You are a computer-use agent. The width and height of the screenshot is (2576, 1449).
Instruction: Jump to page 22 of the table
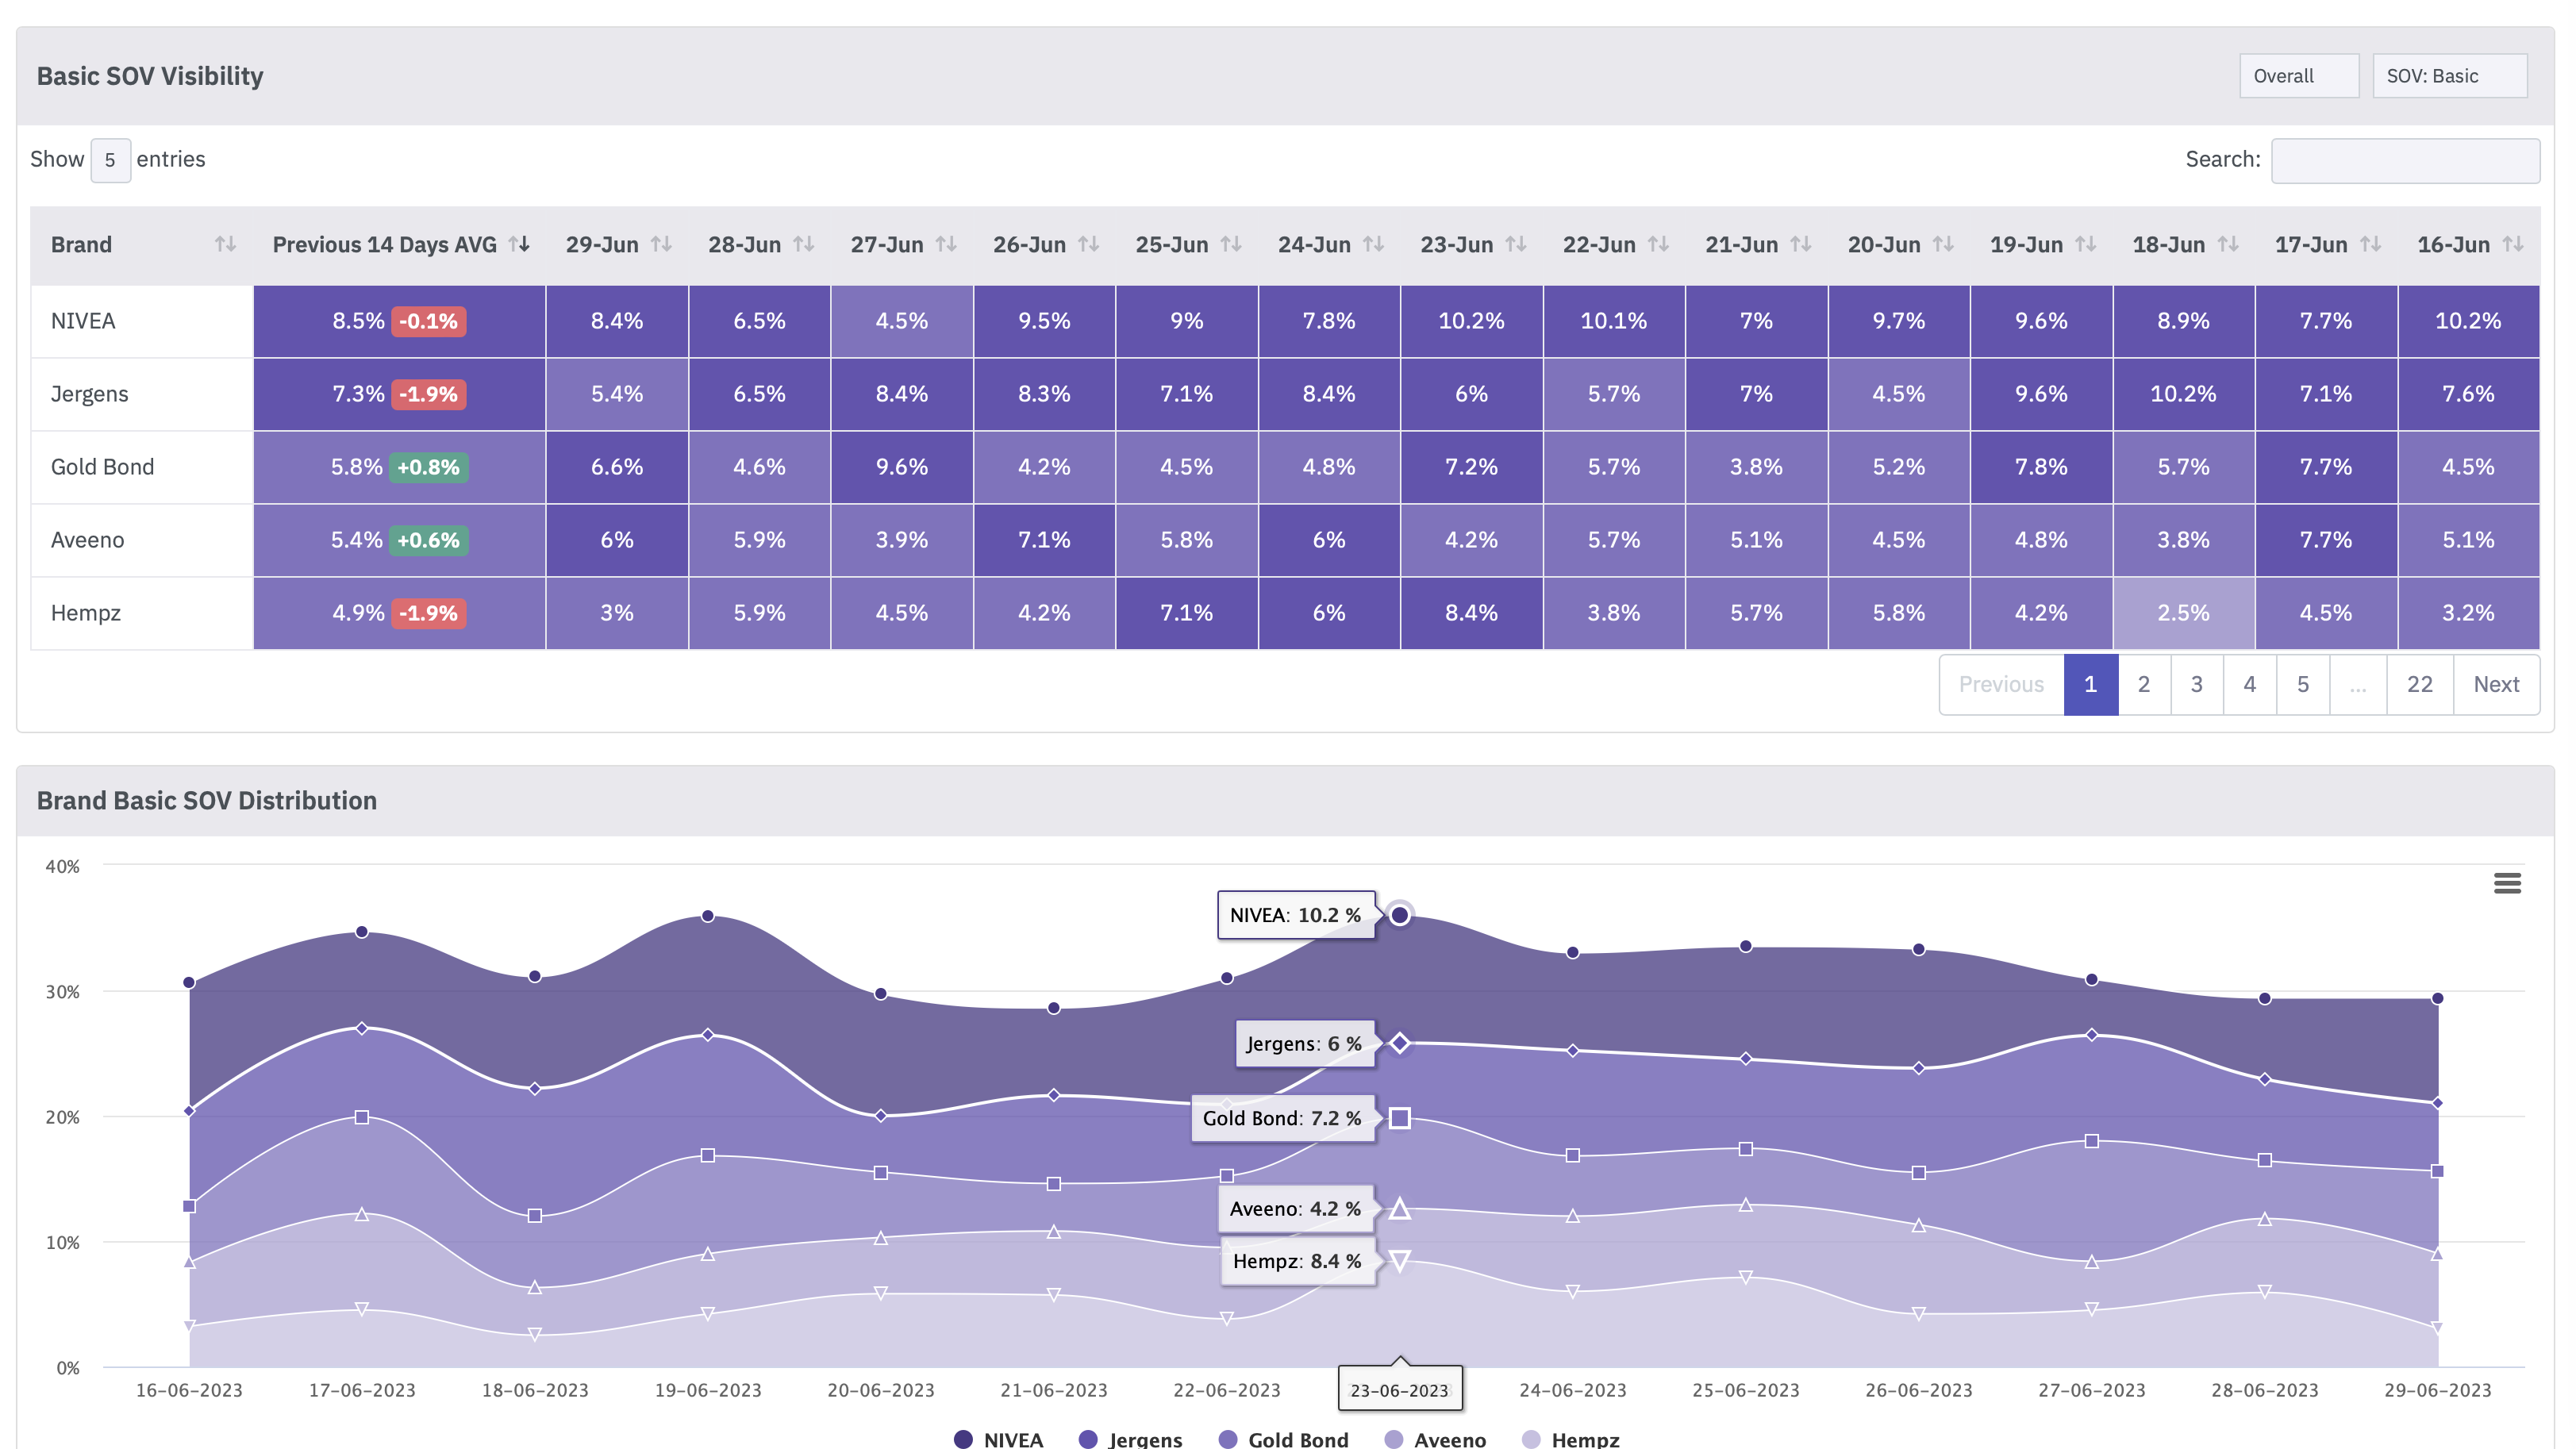pos(2419,684)
